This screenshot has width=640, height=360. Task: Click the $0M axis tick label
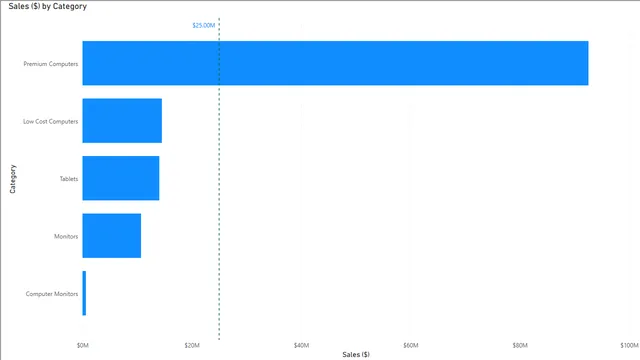82,345
